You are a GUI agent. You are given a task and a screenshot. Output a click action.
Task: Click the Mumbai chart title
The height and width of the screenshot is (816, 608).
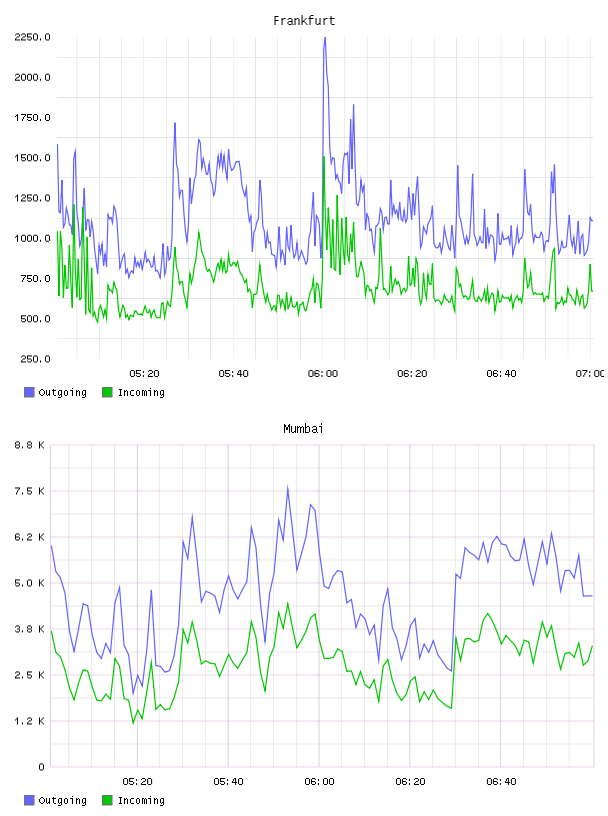click(303, 429)
